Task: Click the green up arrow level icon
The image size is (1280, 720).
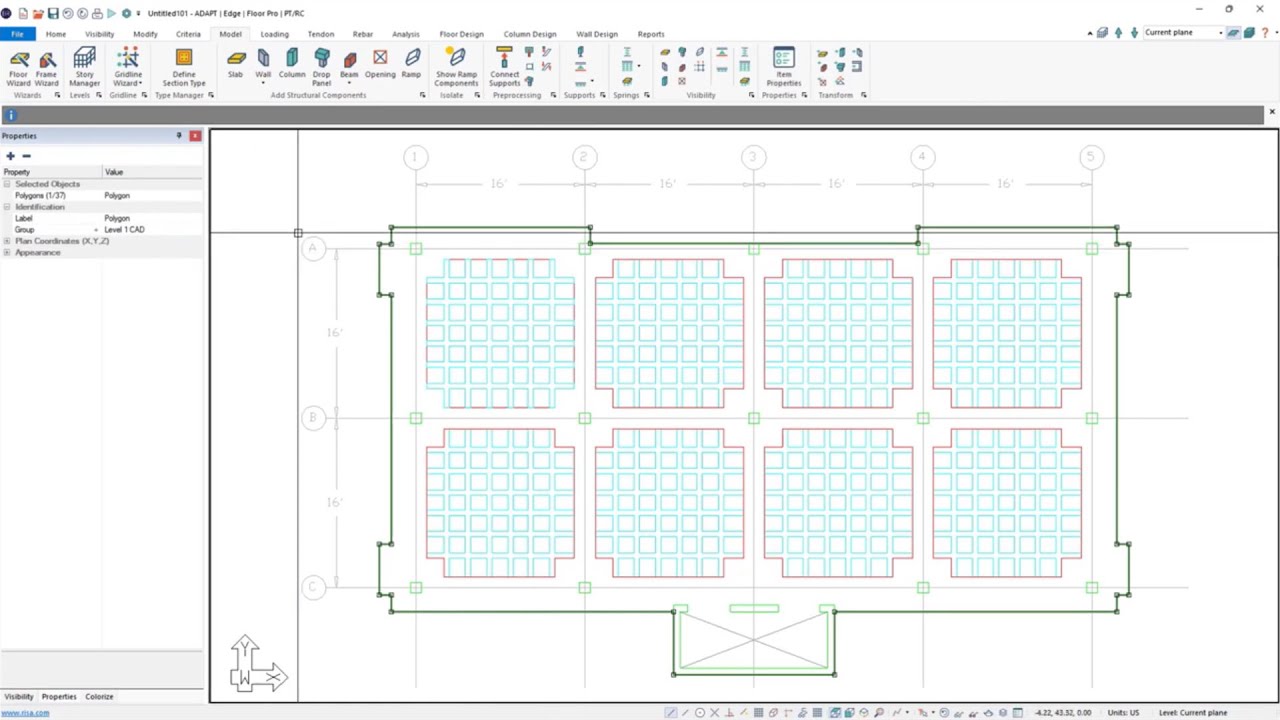Action: (1118, 33)
